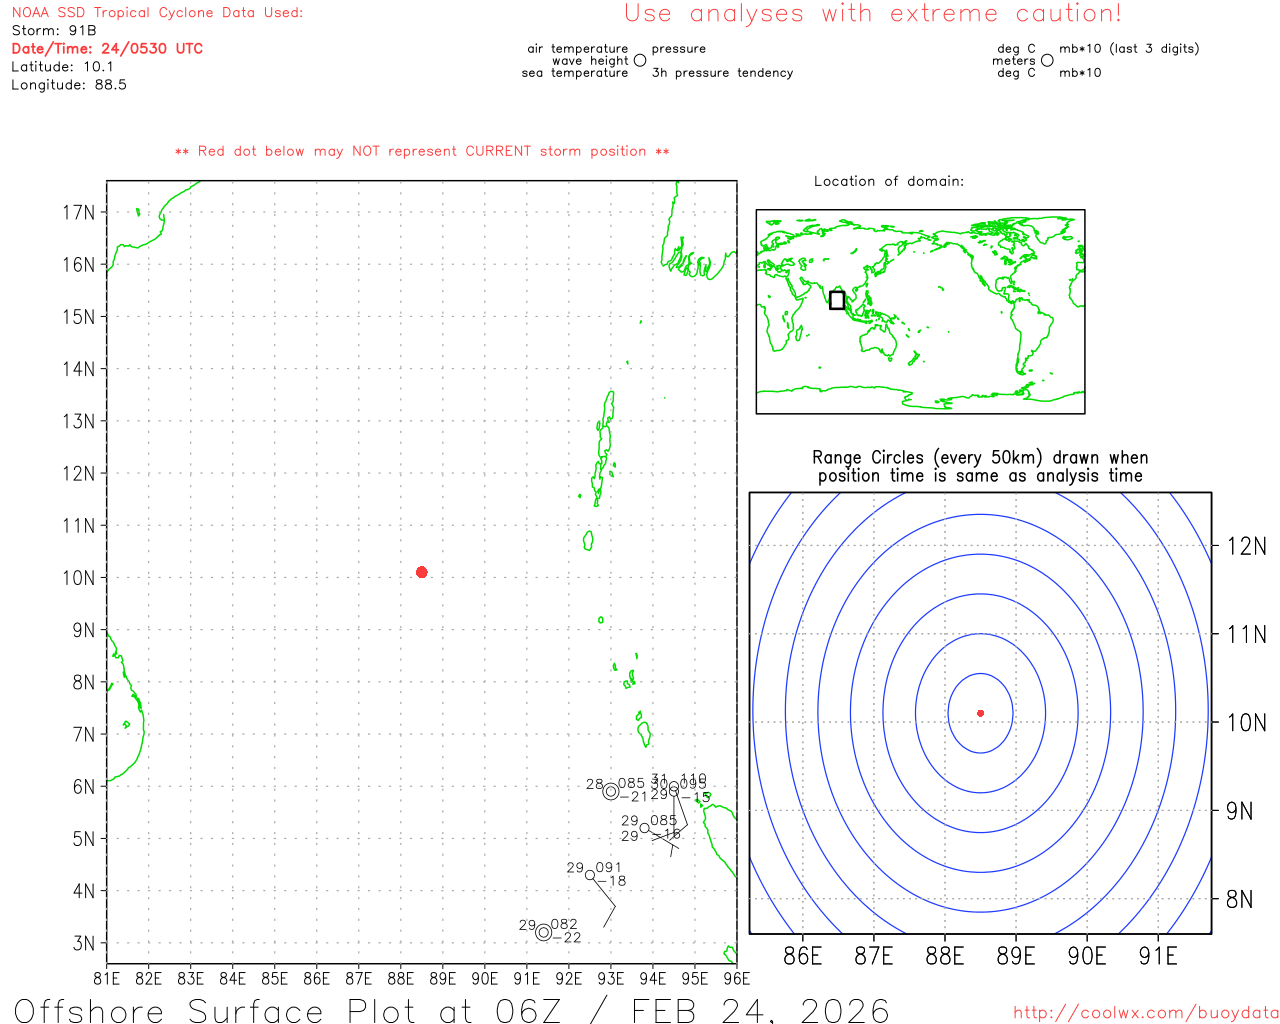1280x1024 pixels.
Task: Click the '5N' label on main map axis
Action: 84,839
